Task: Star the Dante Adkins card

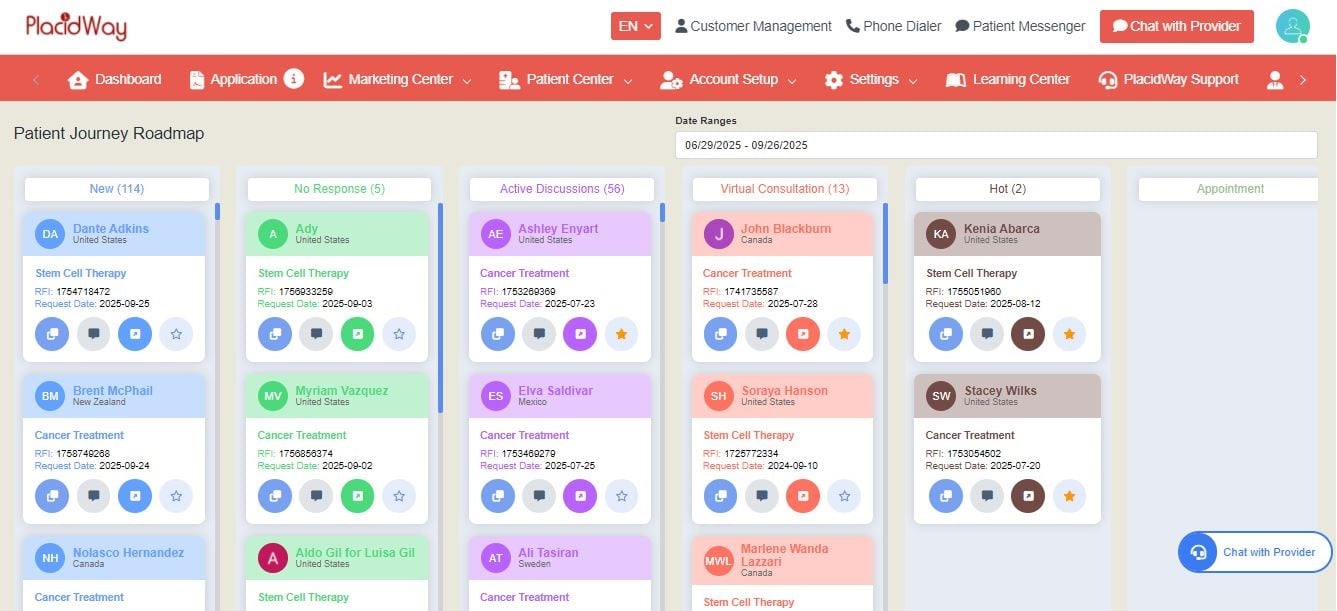Action: (176, 334)
